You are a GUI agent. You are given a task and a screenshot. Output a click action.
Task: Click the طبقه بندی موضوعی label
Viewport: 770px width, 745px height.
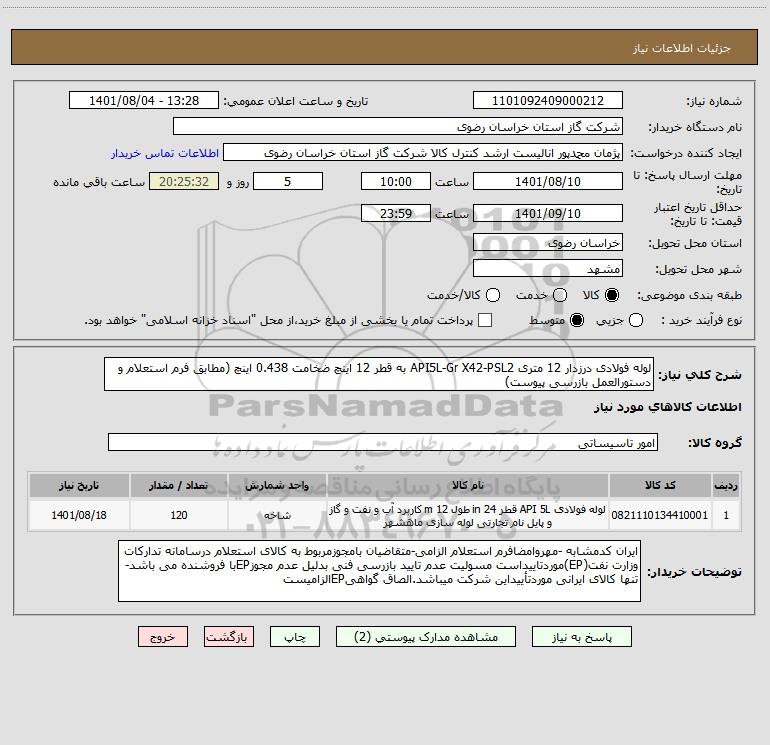pyautogui.click(x=689, y=295)
